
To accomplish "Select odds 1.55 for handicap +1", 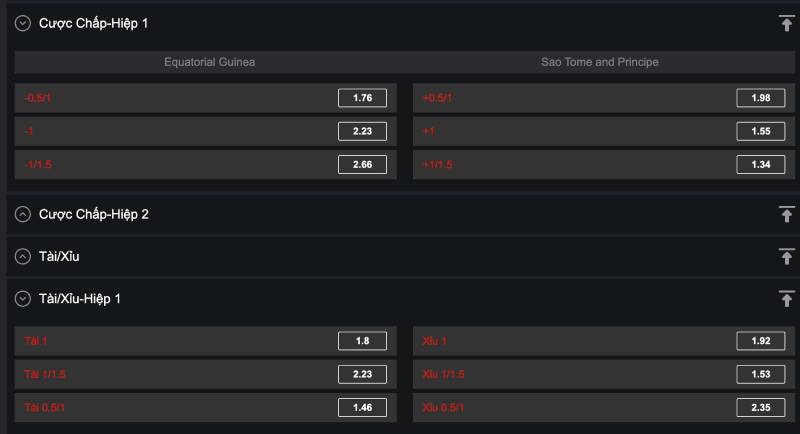I will click(x=760, y=131).
